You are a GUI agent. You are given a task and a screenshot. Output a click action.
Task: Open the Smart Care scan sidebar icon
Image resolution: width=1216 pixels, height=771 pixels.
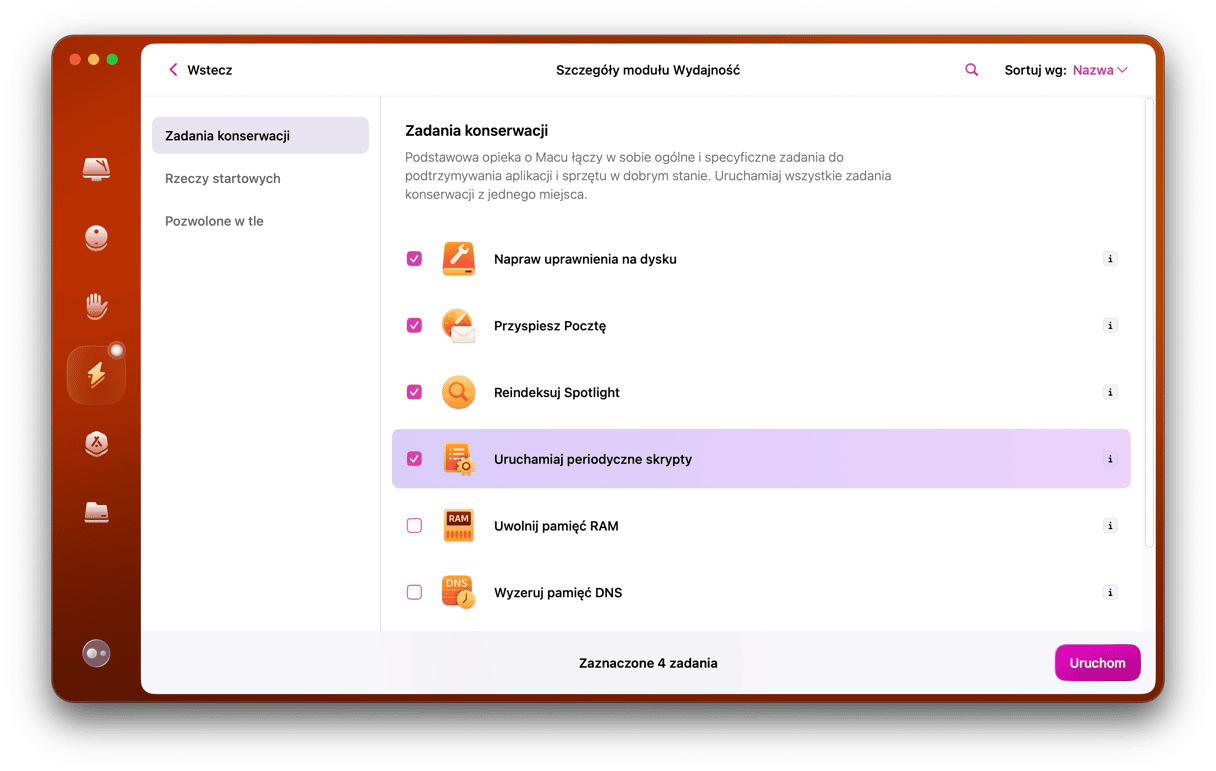pyautogui.click(x=96, y=169)
